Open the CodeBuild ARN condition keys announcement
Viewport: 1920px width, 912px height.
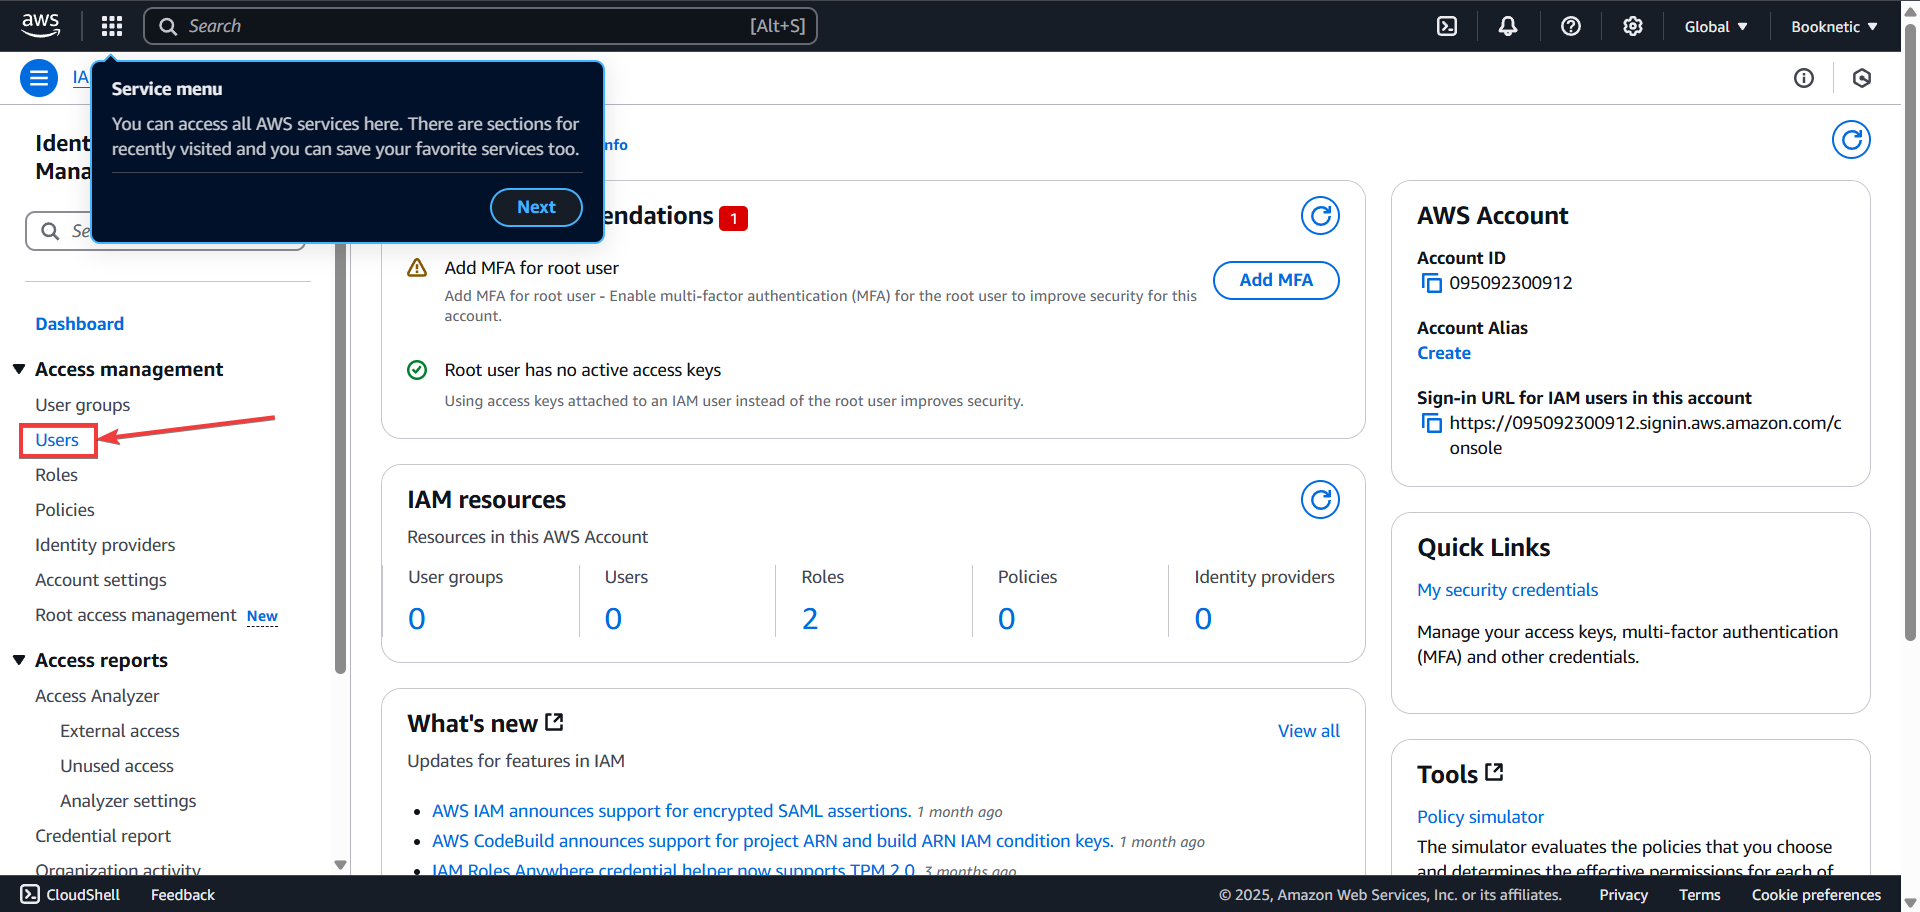pyautogui.click(x=773, y=841)
